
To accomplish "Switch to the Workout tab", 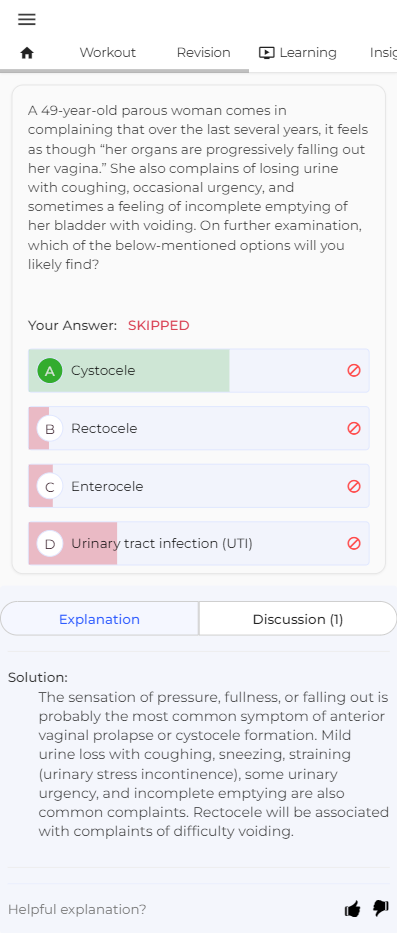I will click(108, 52).
